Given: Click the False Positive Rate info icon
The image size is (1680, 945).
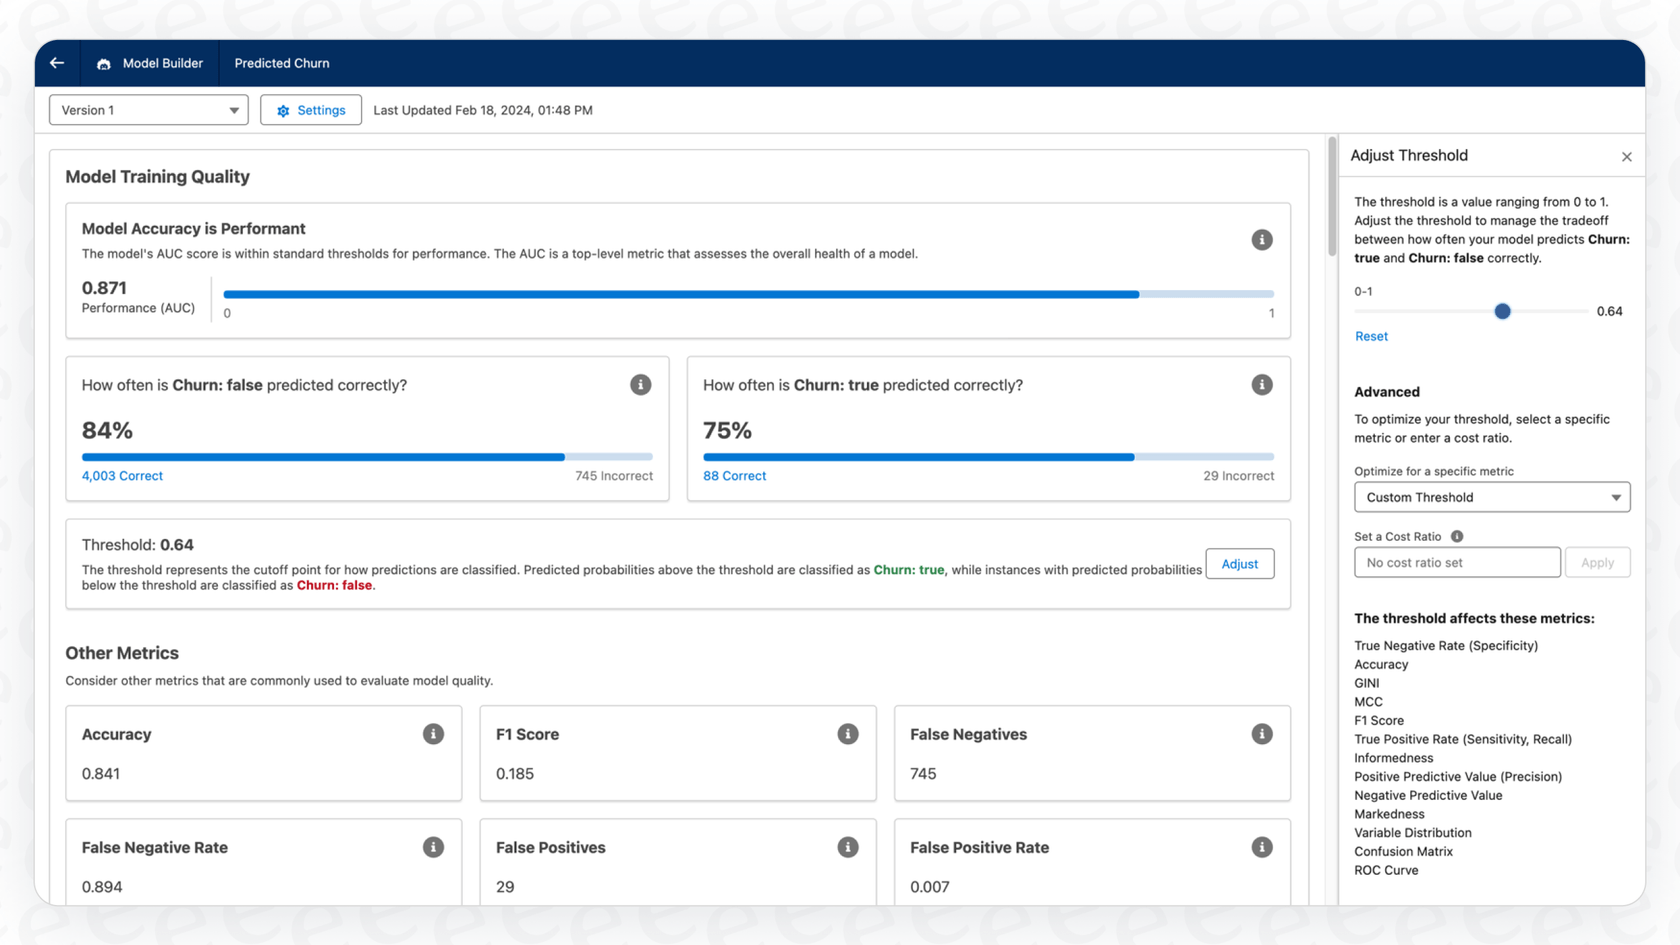Looking at the screenshot, I should pyautogui.click(x=1261, y=846).
